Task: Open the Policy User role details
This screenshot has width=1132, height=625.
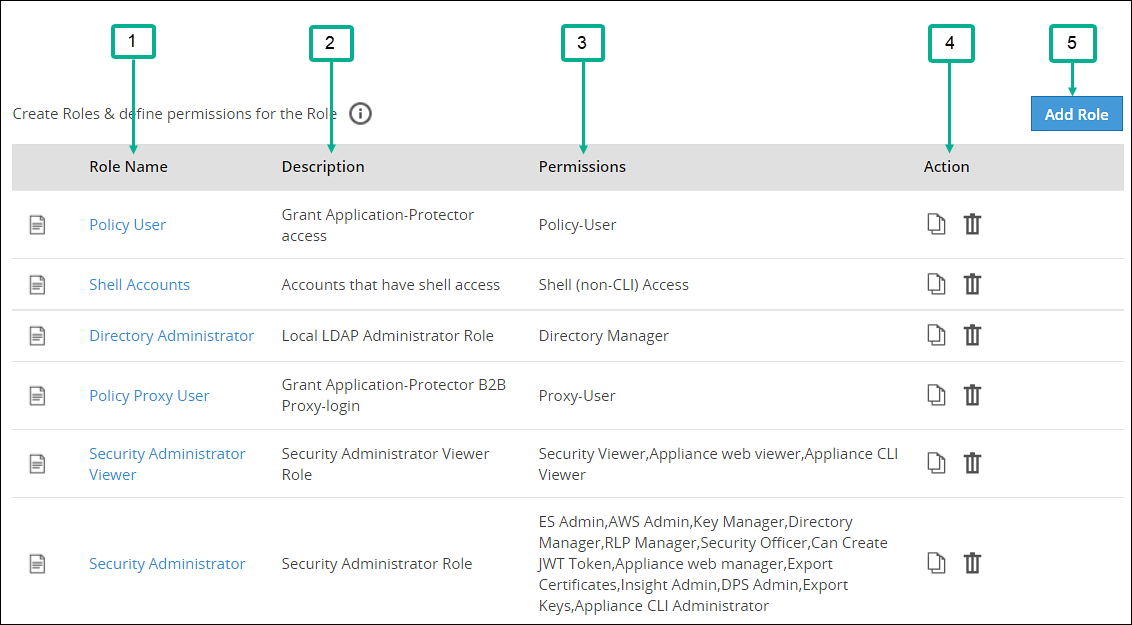Action: pos(127,224)
